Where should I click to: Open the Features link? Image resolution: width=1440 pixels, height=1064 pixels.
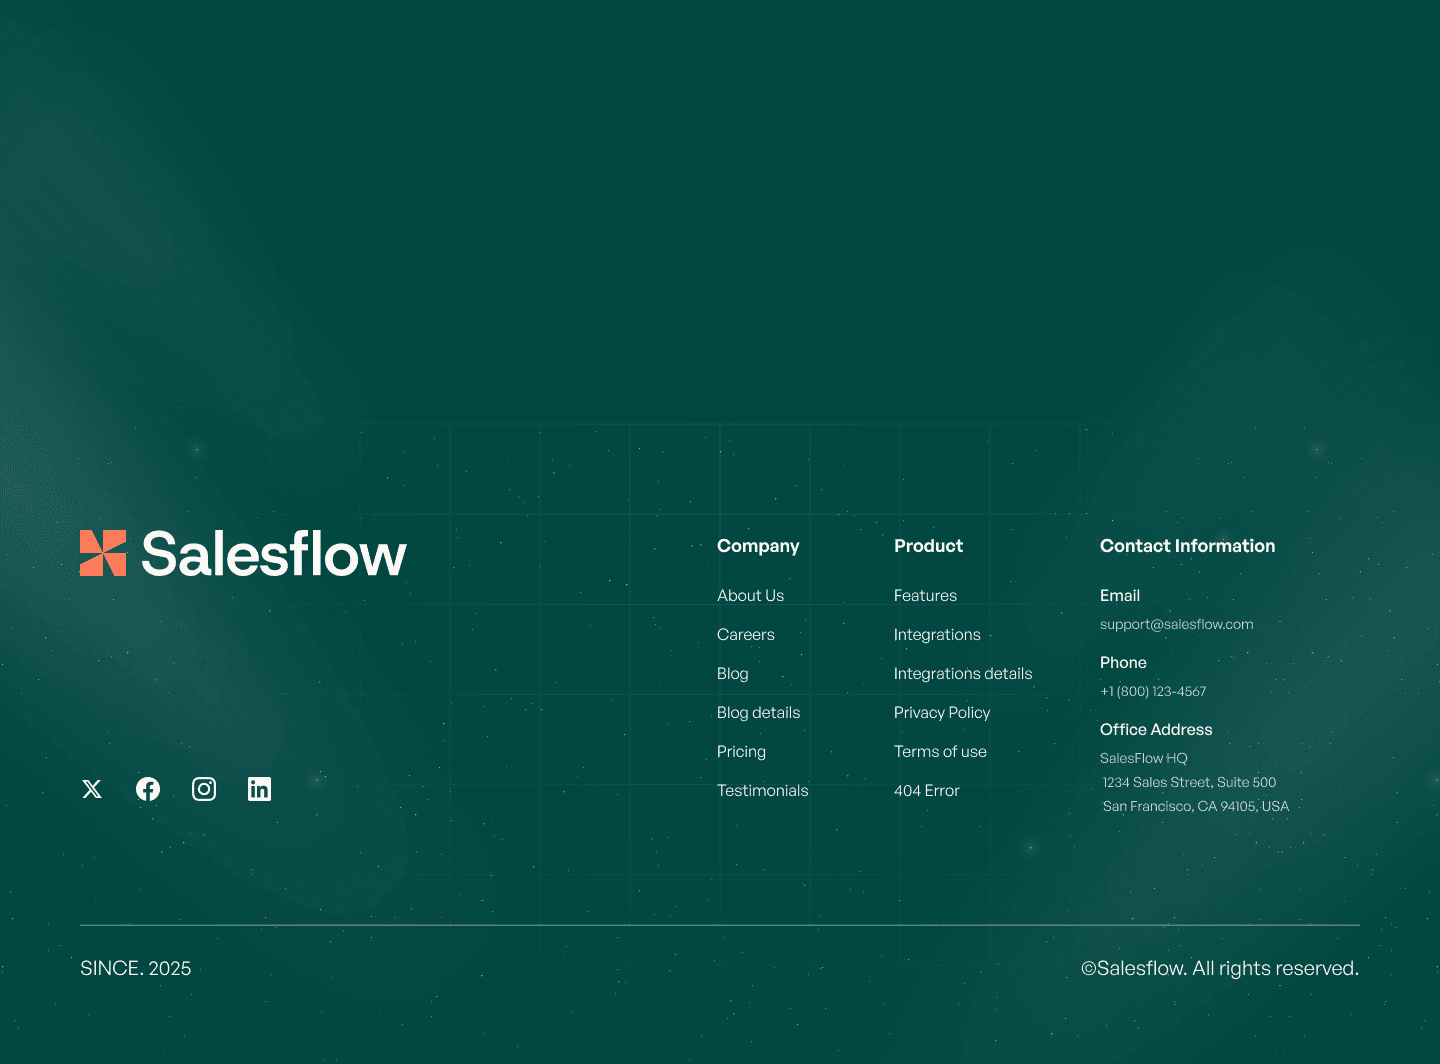925,595
